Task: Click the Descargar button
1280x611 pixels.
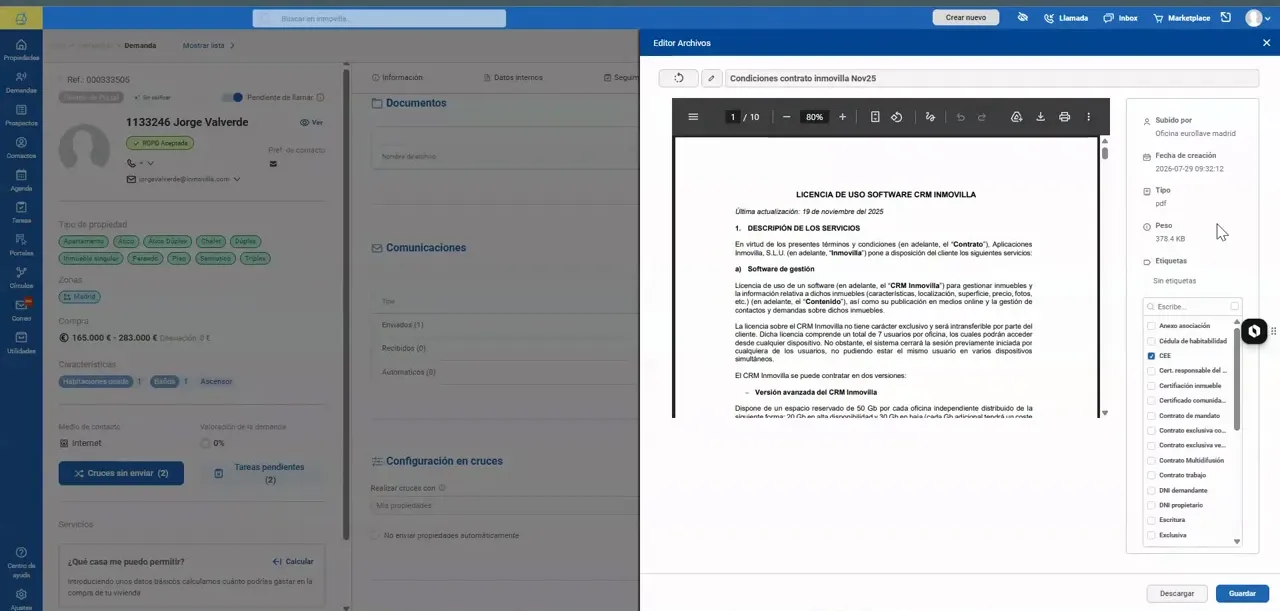Action: point(1177,594)
